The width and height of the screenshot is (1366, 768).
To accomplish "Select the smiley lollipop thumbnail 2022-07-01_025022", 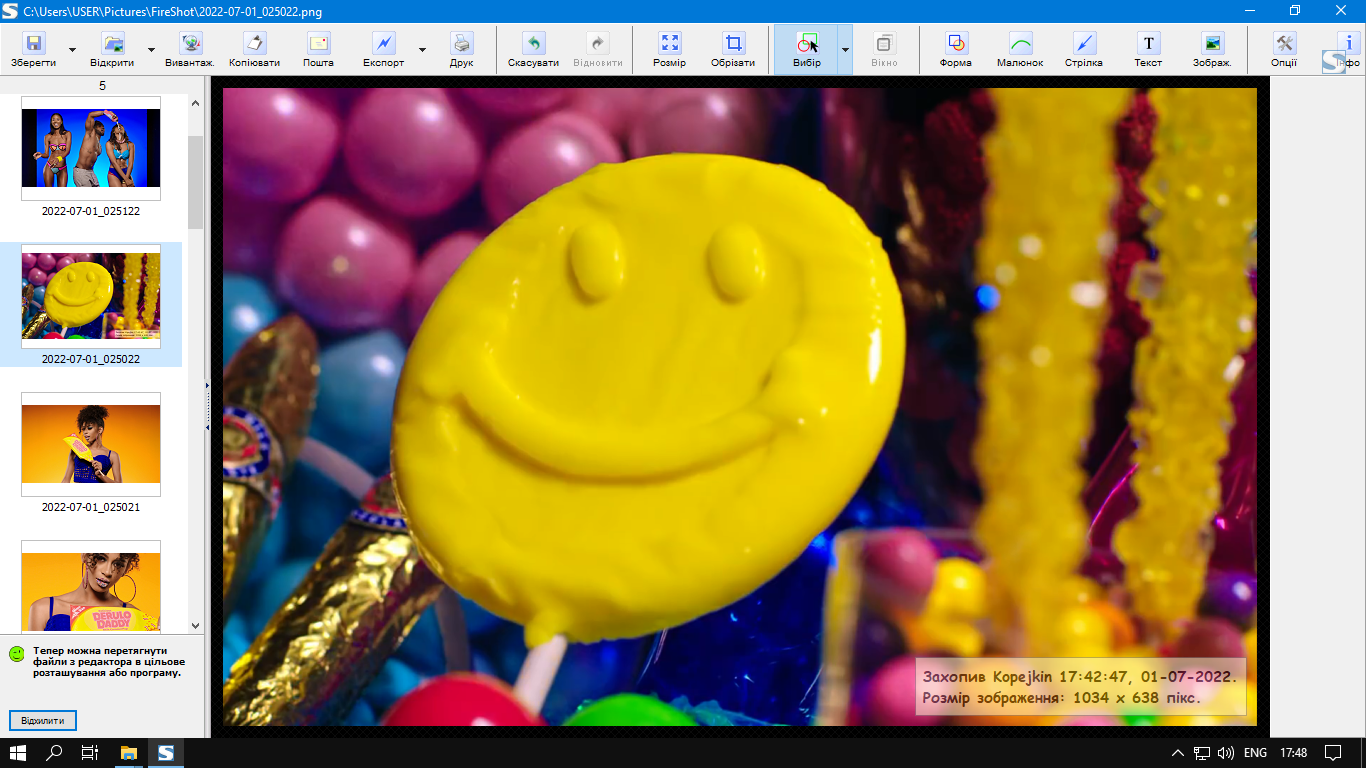I will coord(91,296).
